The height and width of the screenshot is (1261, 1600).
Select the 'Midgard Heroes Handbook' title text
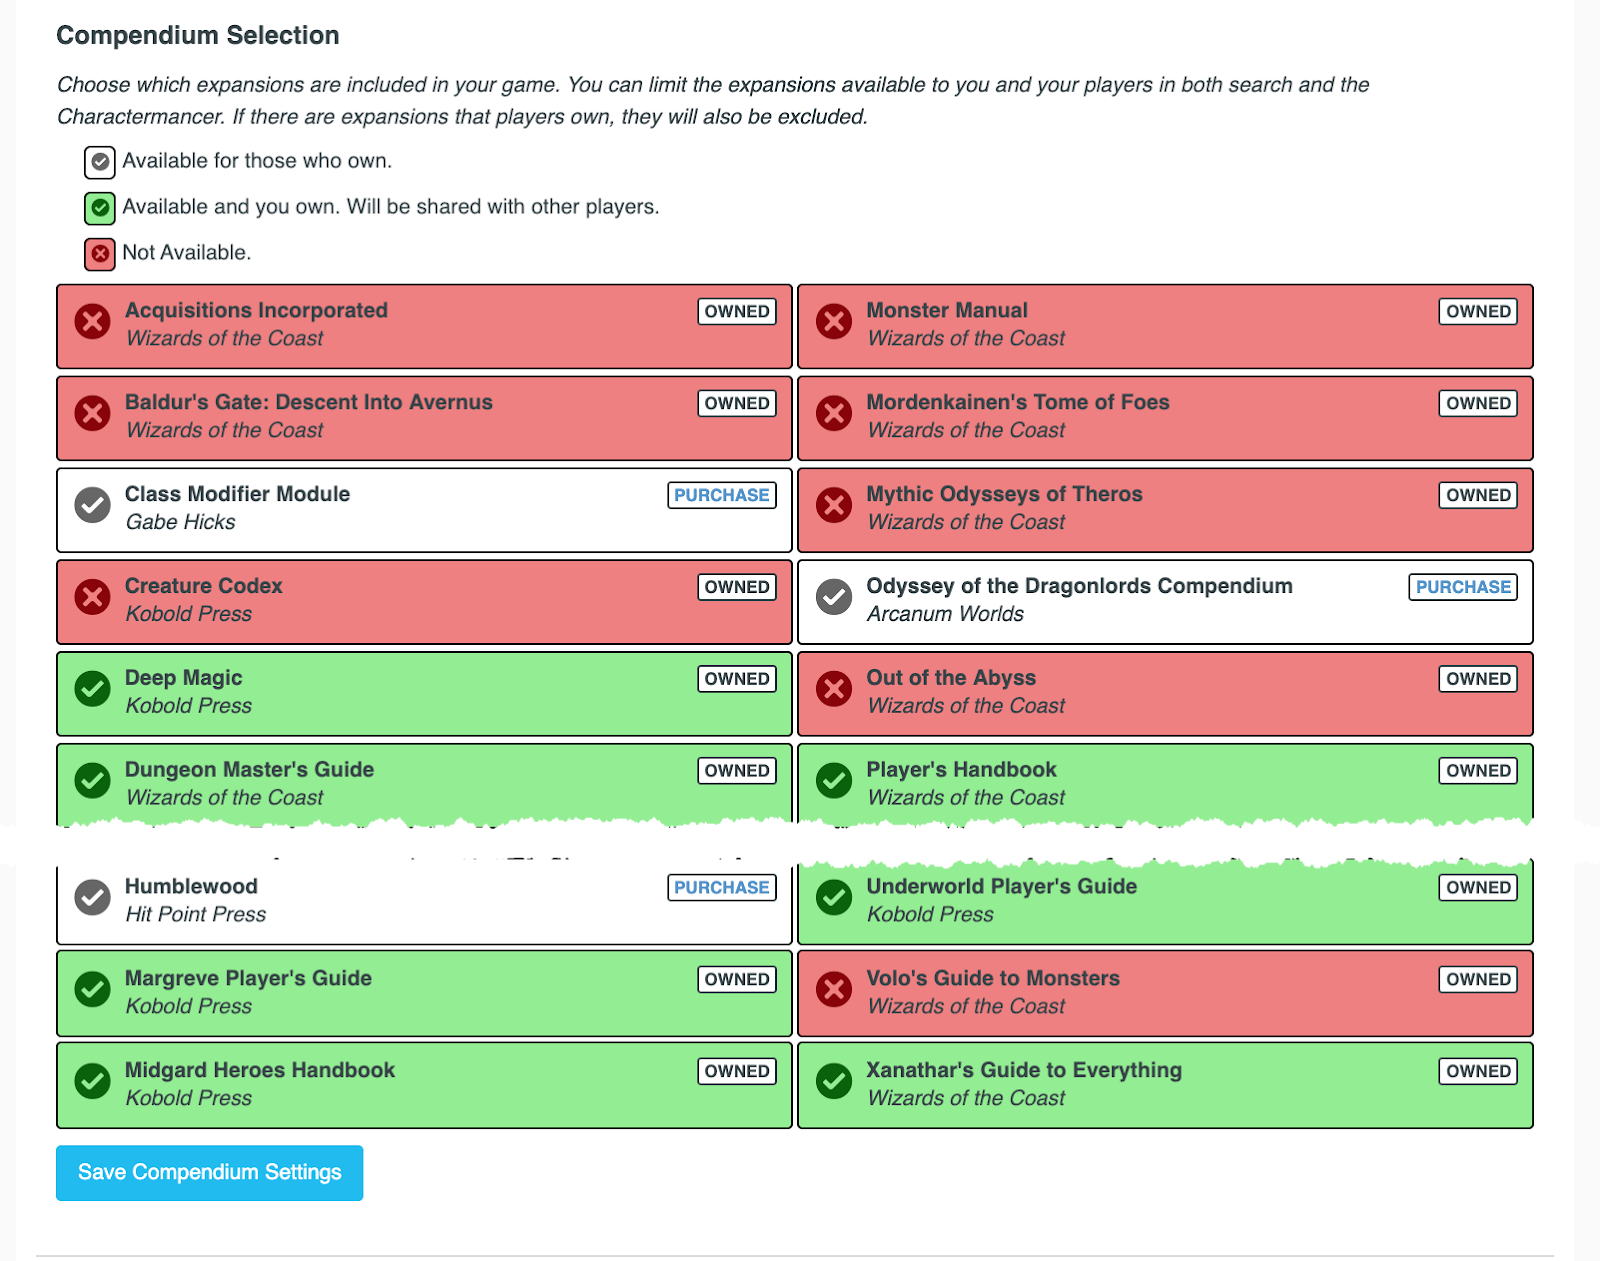click(260, 1071)
